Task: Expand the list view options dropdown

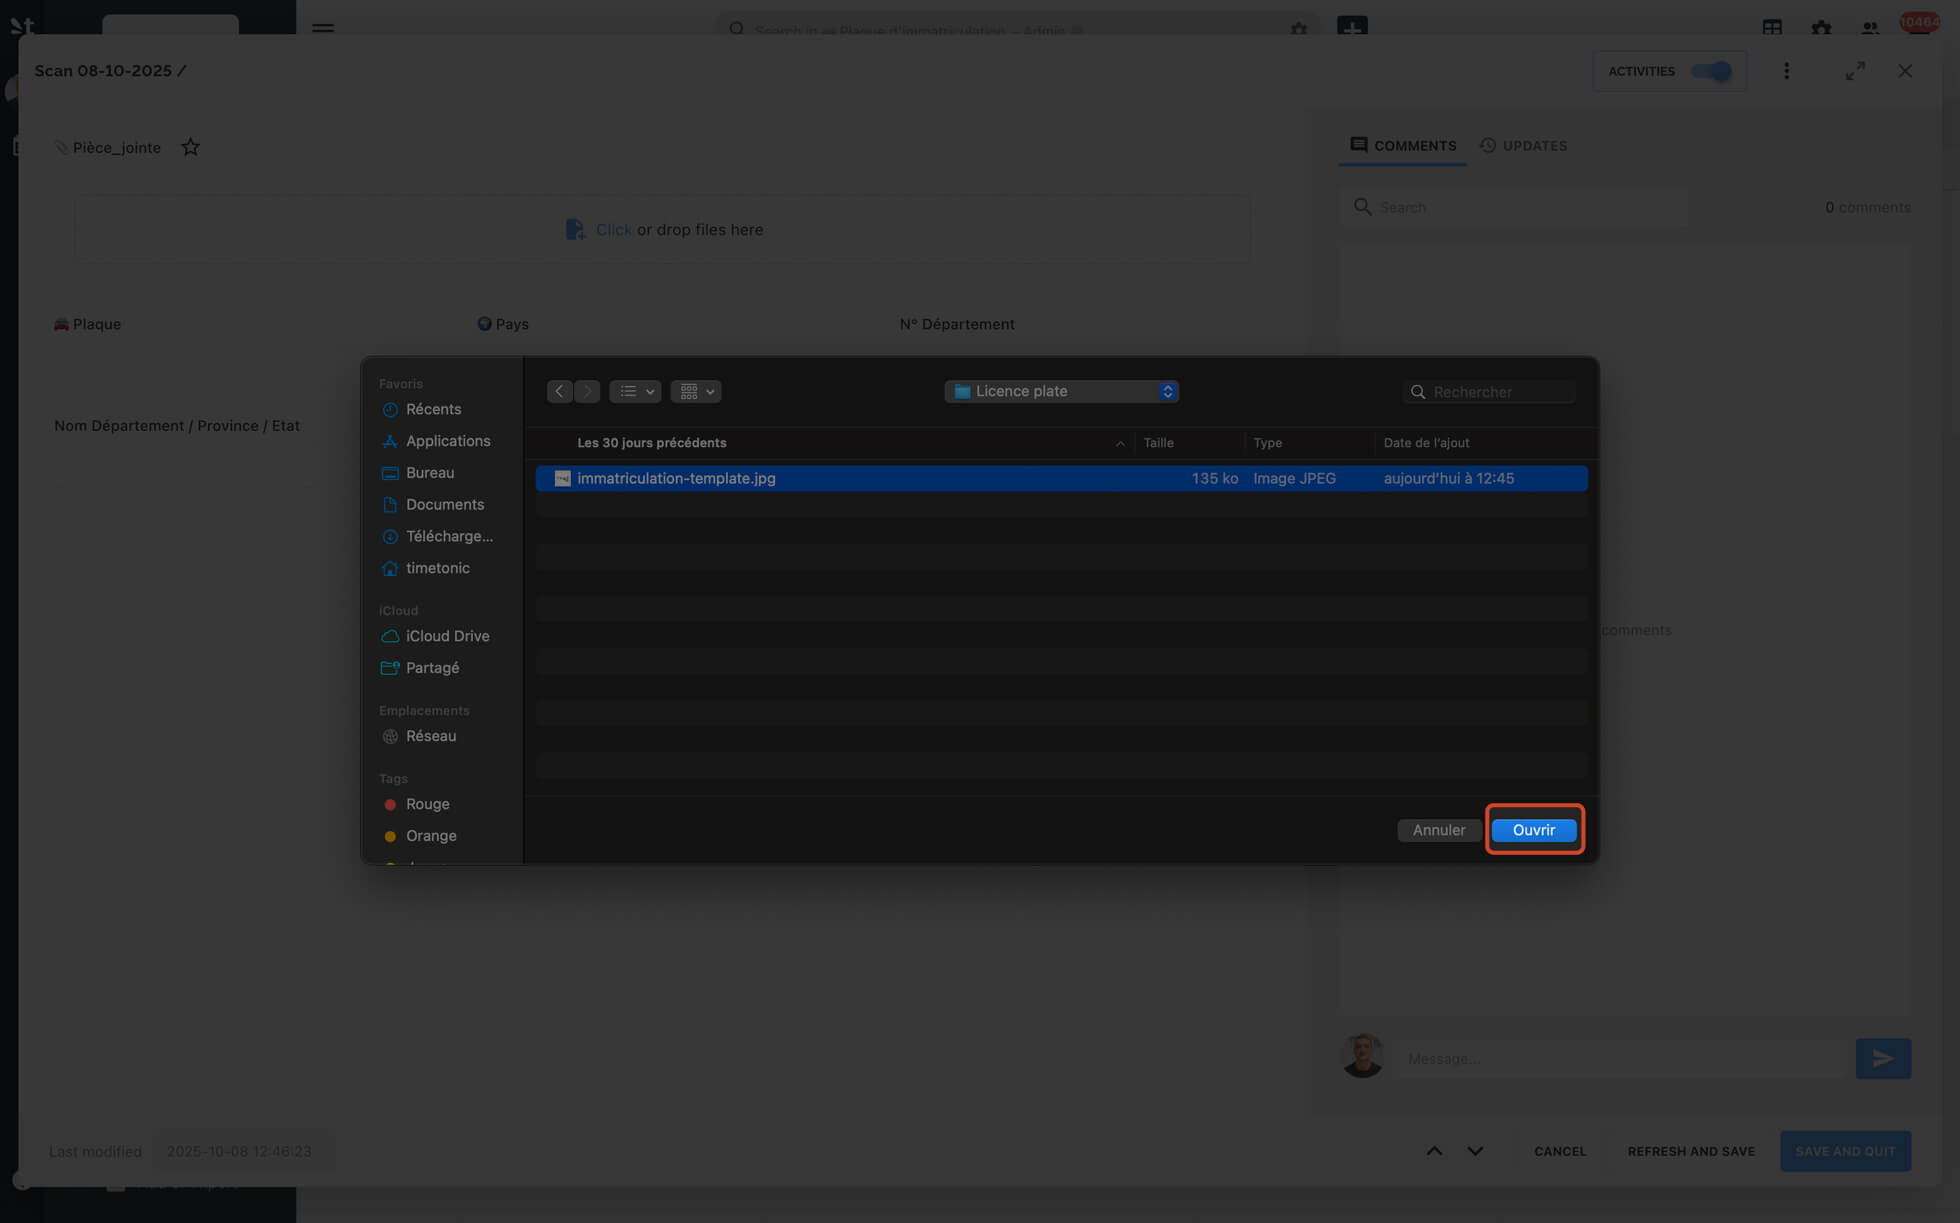Action: point(635,391)
